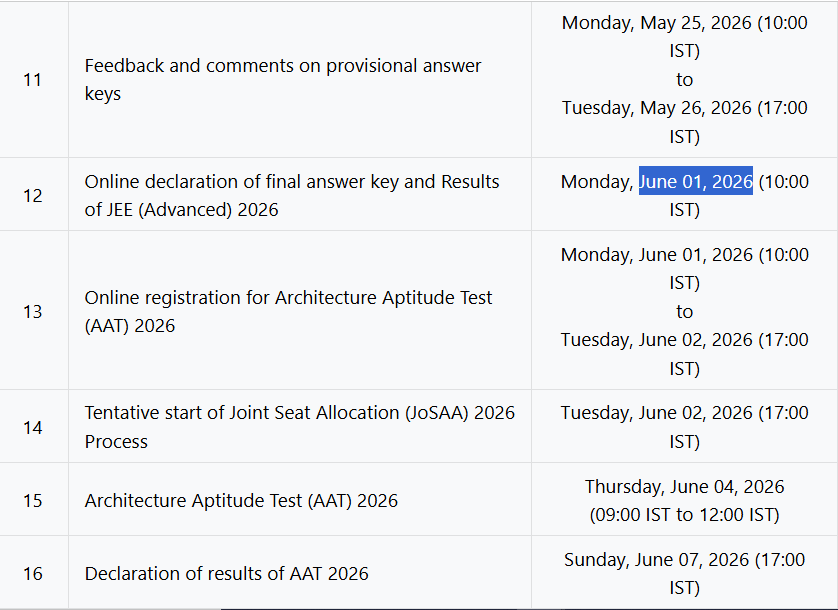Viewport: 838px width, 610px height.
Task: Click 'Online registration for Architecture Aptitude Test' text
Action: click(288, 298)
